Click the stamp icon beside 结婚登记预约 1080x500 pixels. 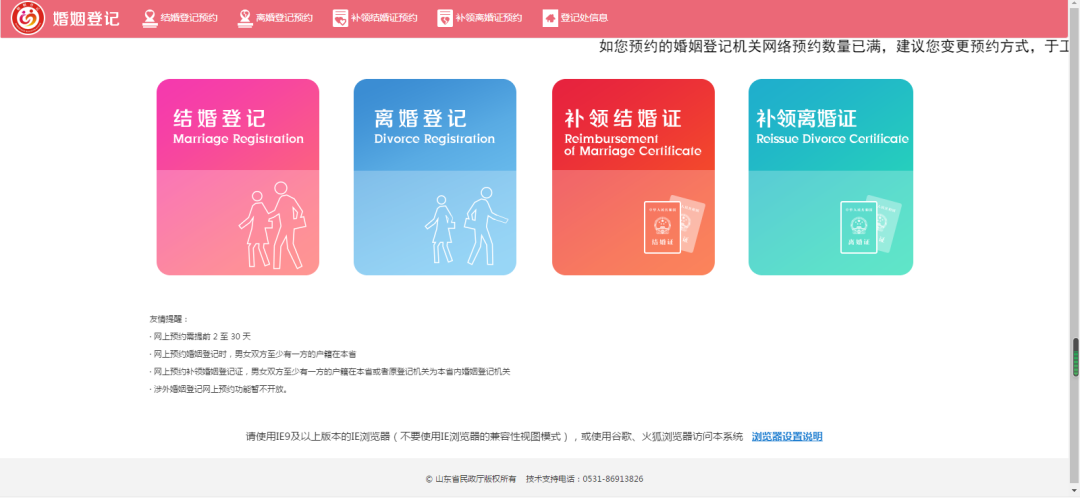click(149, 18)
